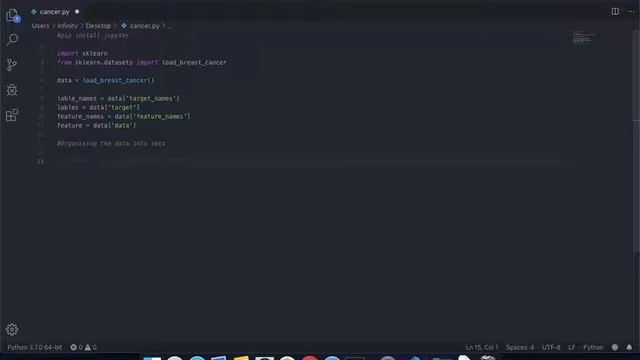Change end of line sequence LF
The height and width of the screenshot is (360, 640).
tap(571, 347)
